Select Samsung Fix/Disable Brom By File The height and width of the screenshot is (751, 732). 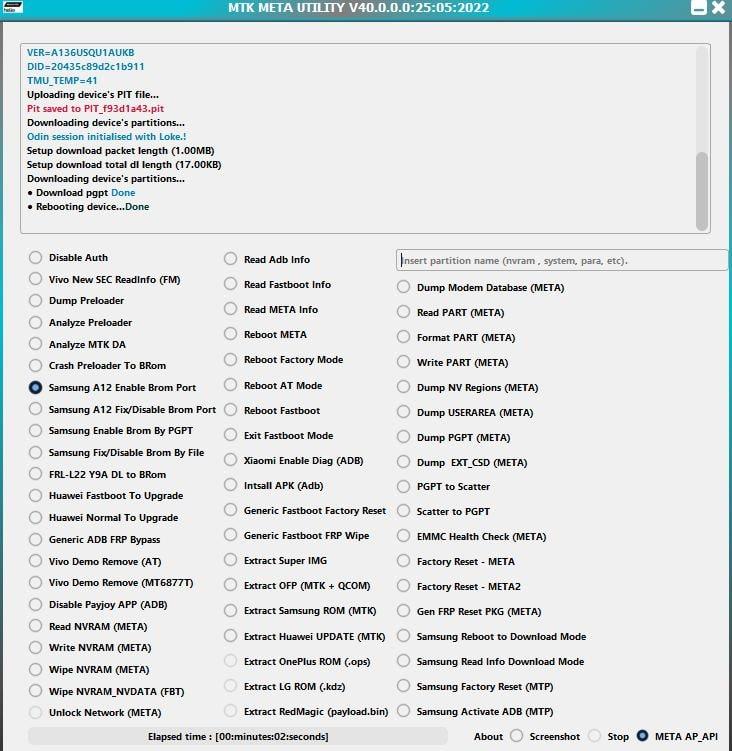[x=35, y=453]
